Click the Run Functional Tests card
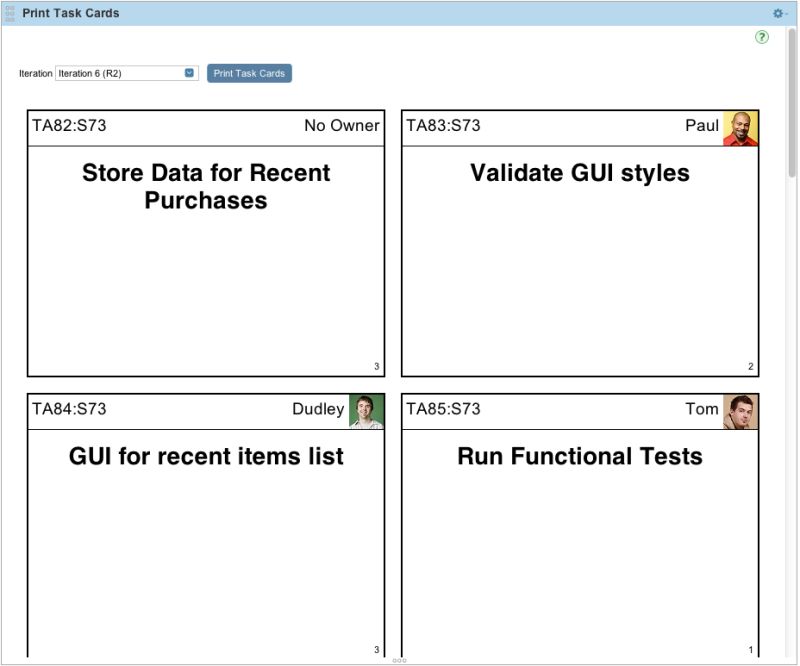Viewport: 800px width, 666px height. pos(580,456)
